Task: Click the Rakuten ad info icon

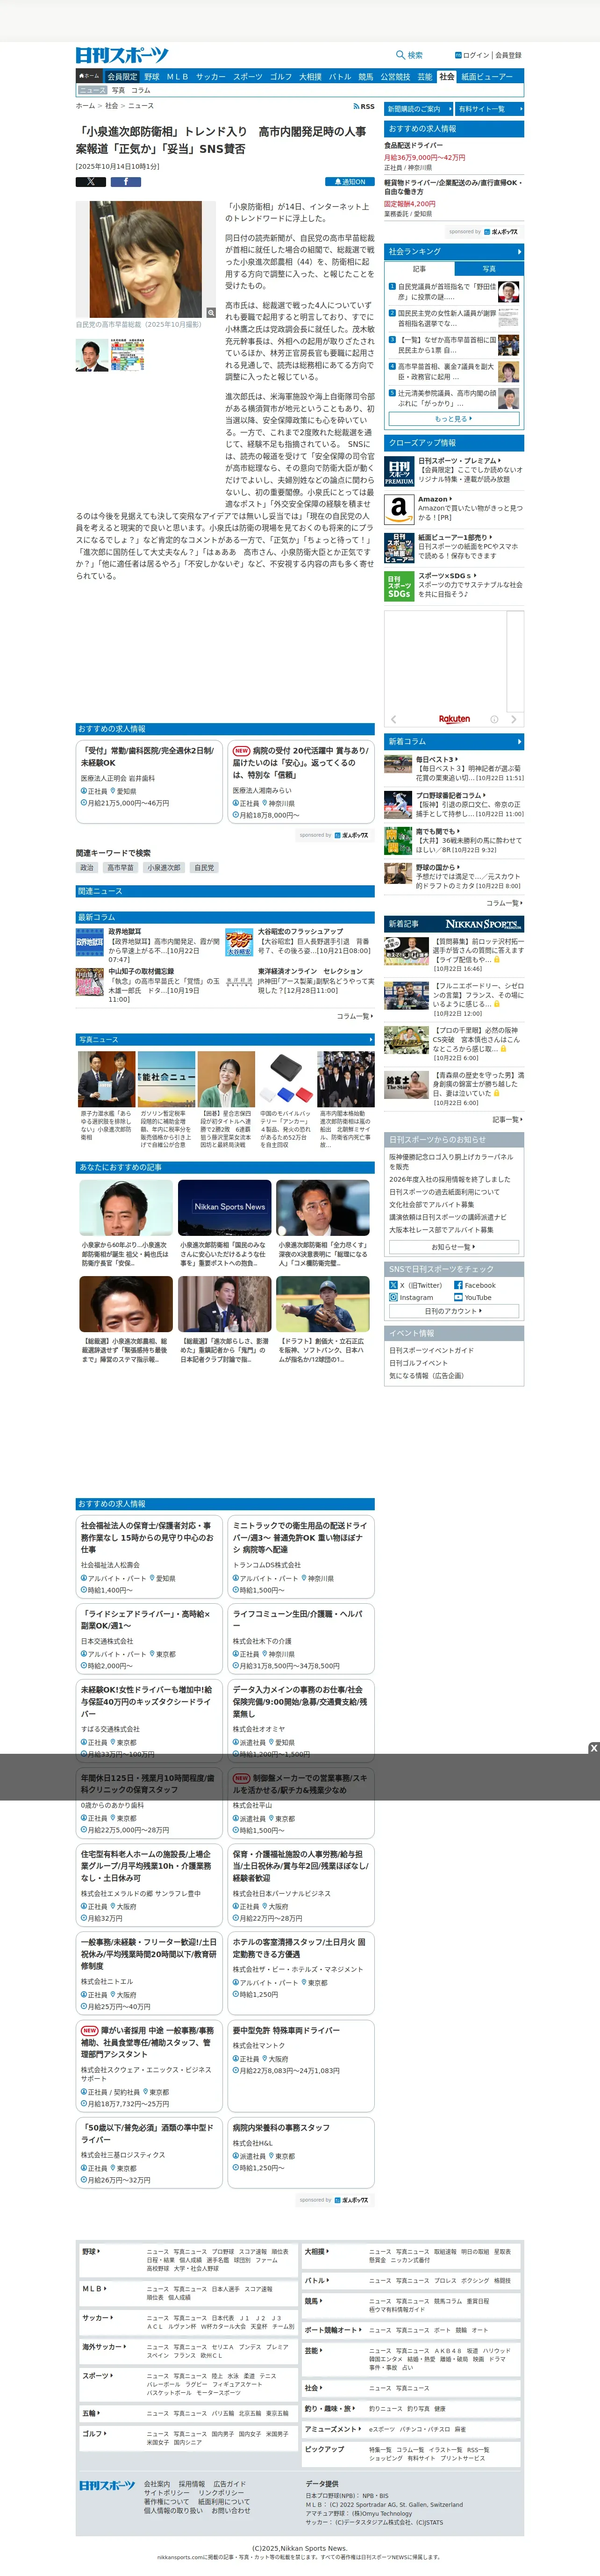Action: [x=494, y=719]
